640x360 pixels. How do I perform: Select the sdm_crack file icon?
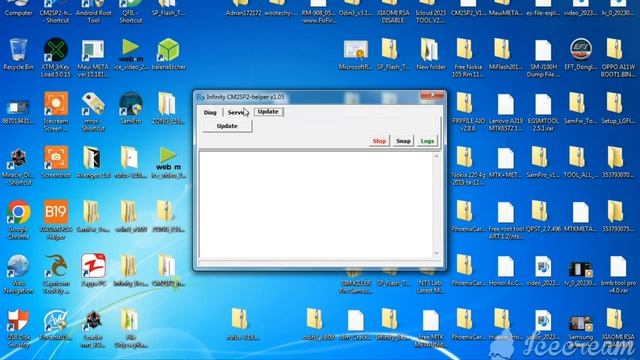click(356, 325)
